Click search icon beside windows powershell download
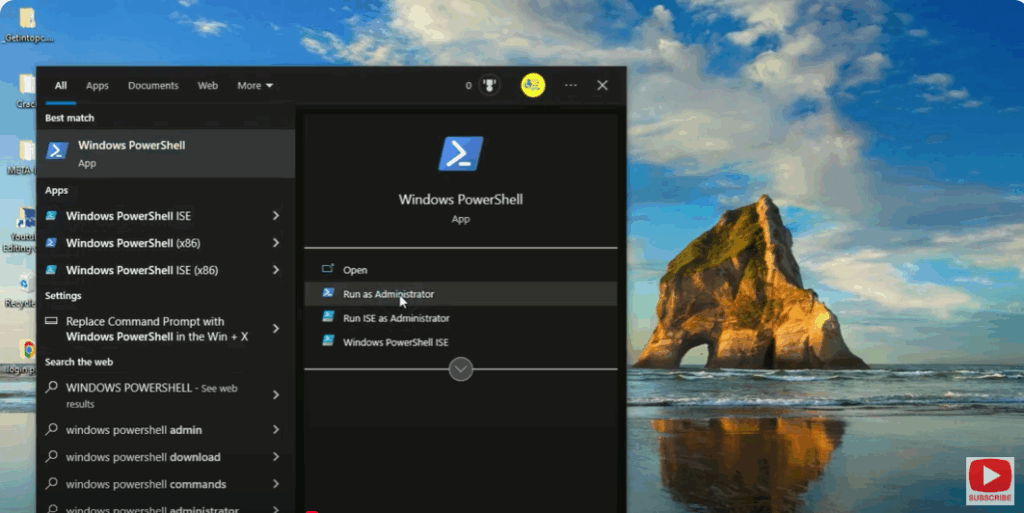 (51, 456)
